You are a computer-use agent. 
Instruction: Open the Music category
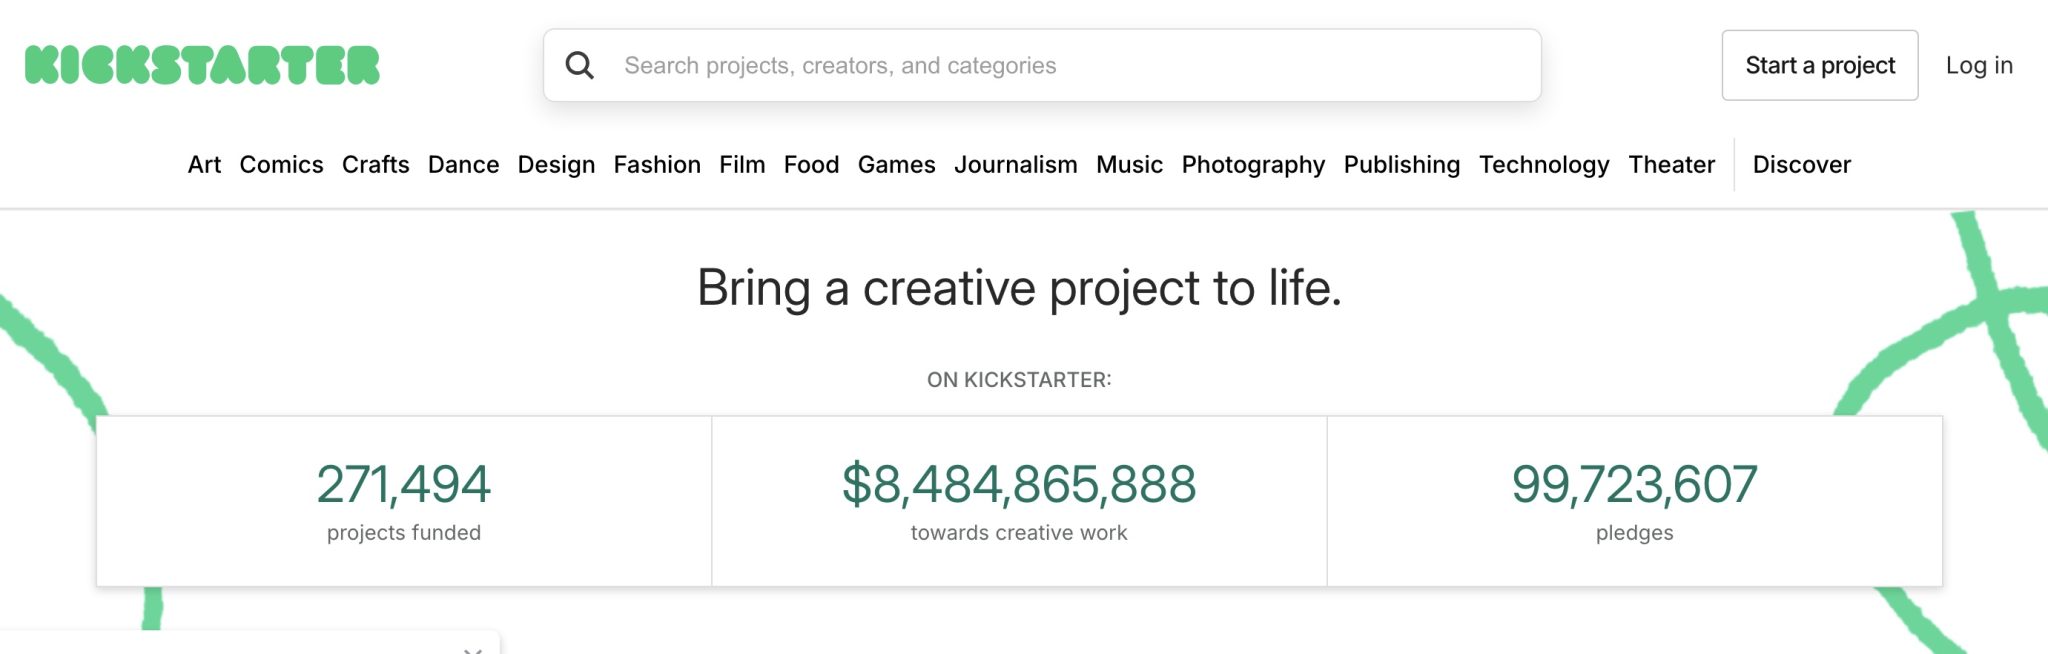tap(1129, 164)
